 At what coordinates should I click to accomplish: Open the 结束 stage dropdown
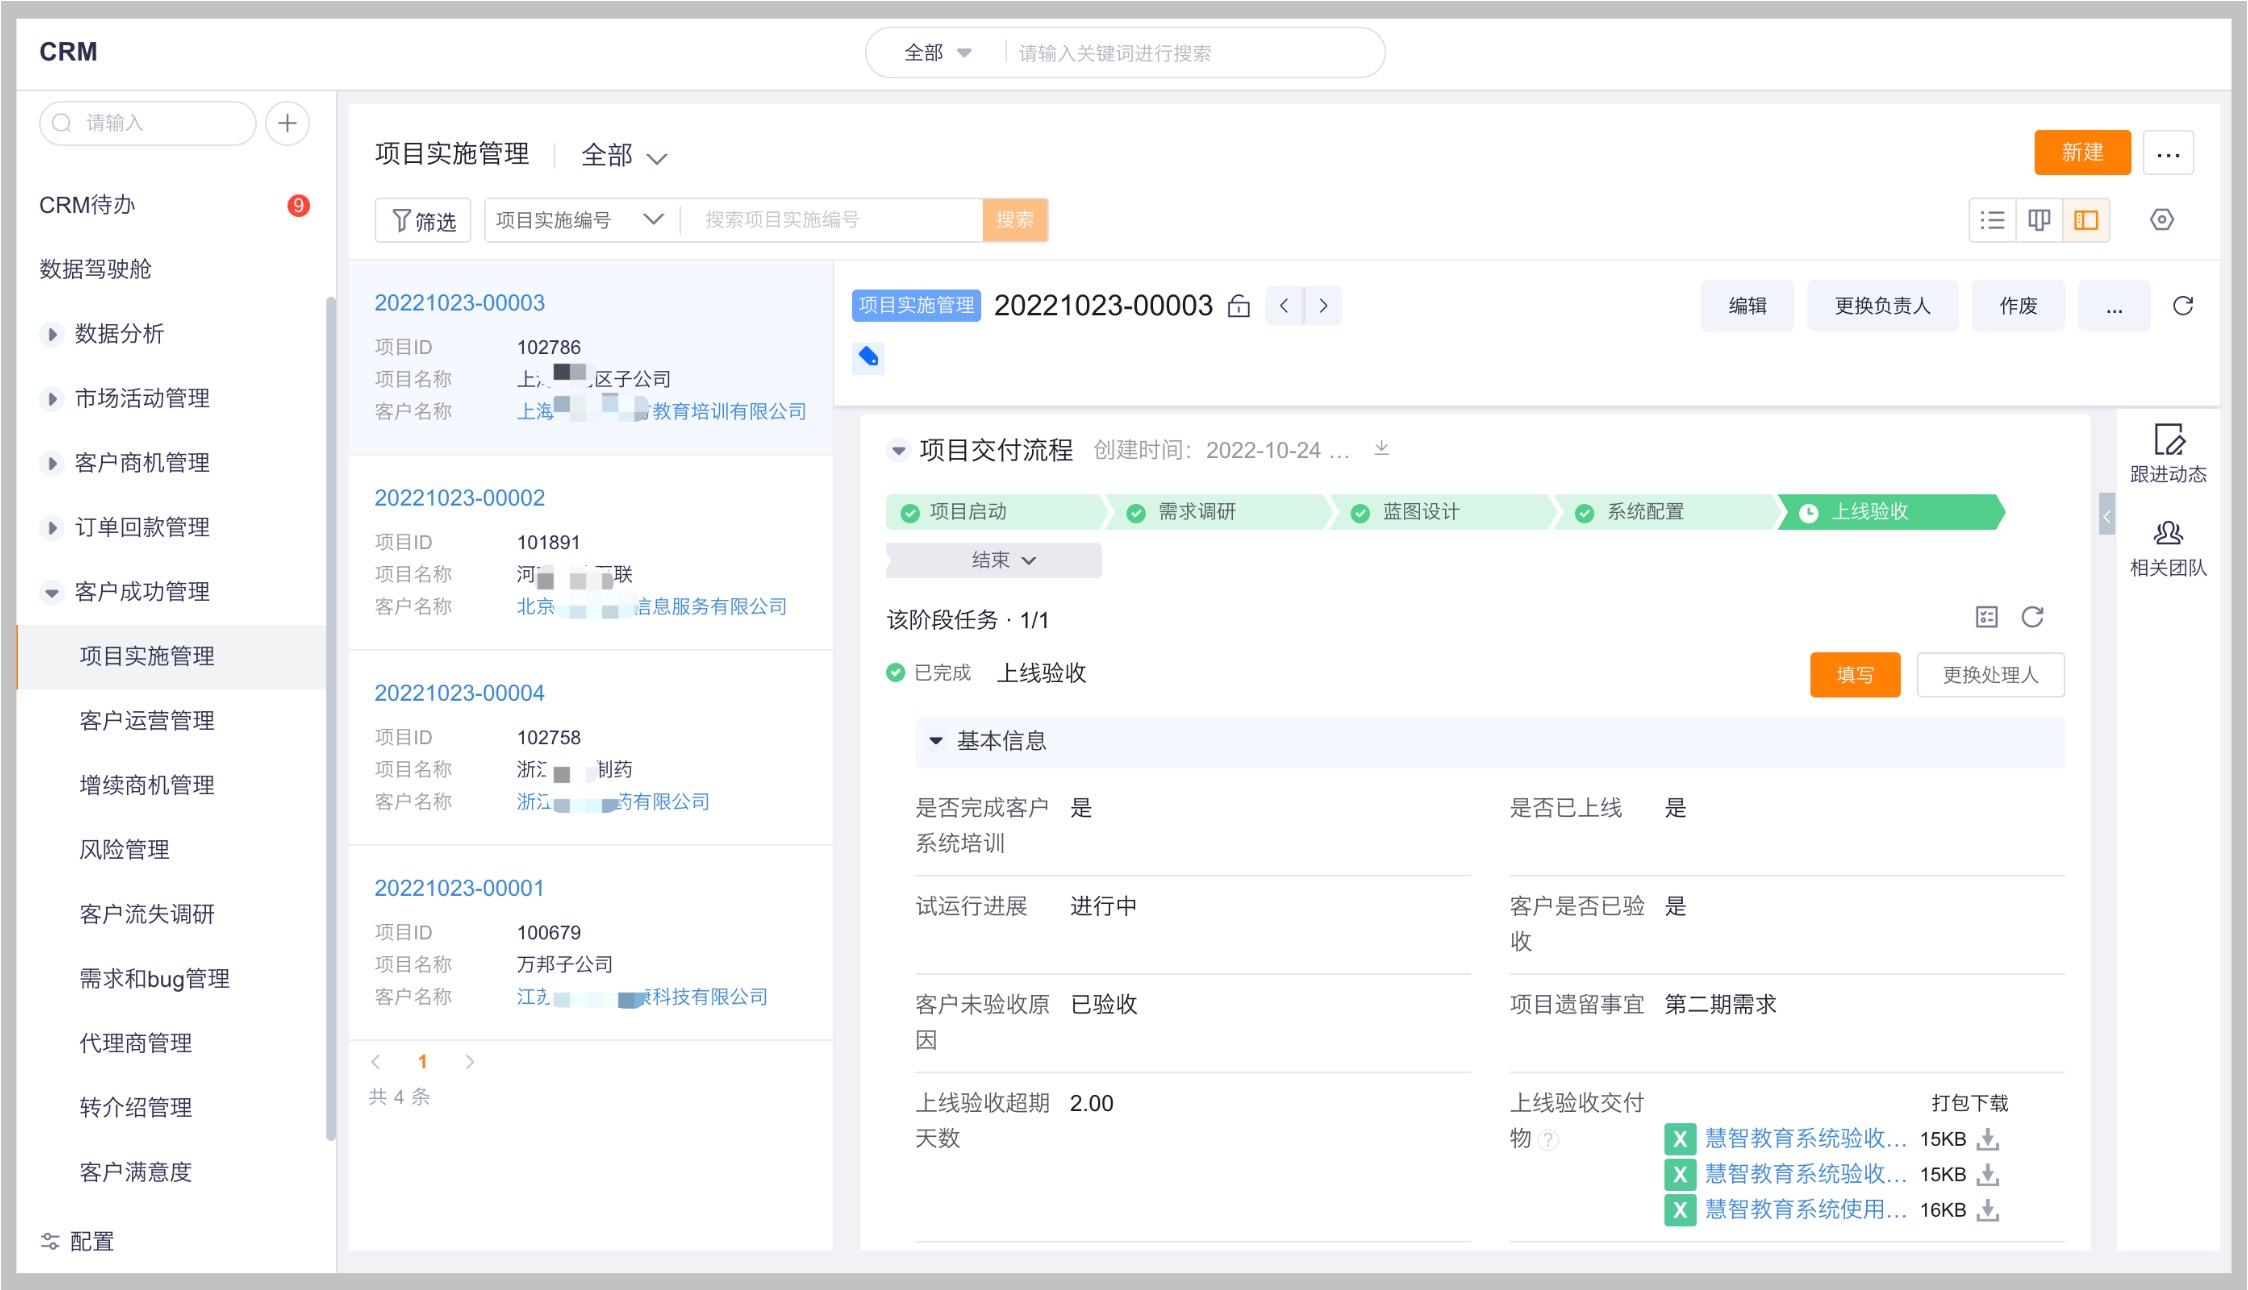(x=994, y=560)
